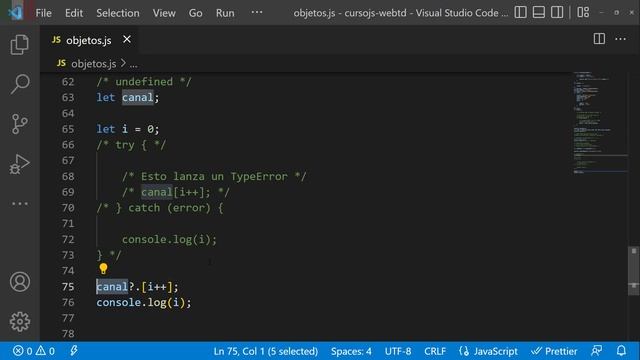
Task: Change file encoding UTF-8
Action: point(398,351)
